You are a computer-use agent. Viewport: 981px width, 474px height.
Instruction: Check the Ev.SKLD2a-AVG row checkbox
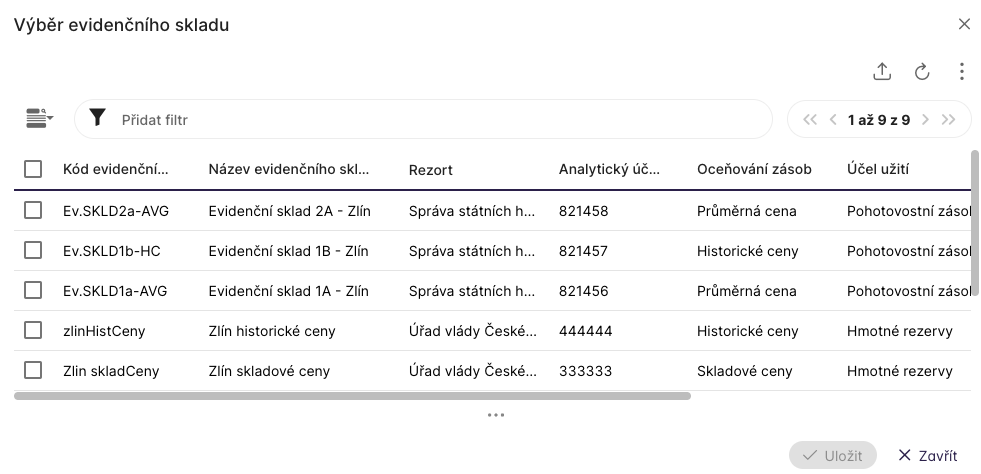(33, 210)
